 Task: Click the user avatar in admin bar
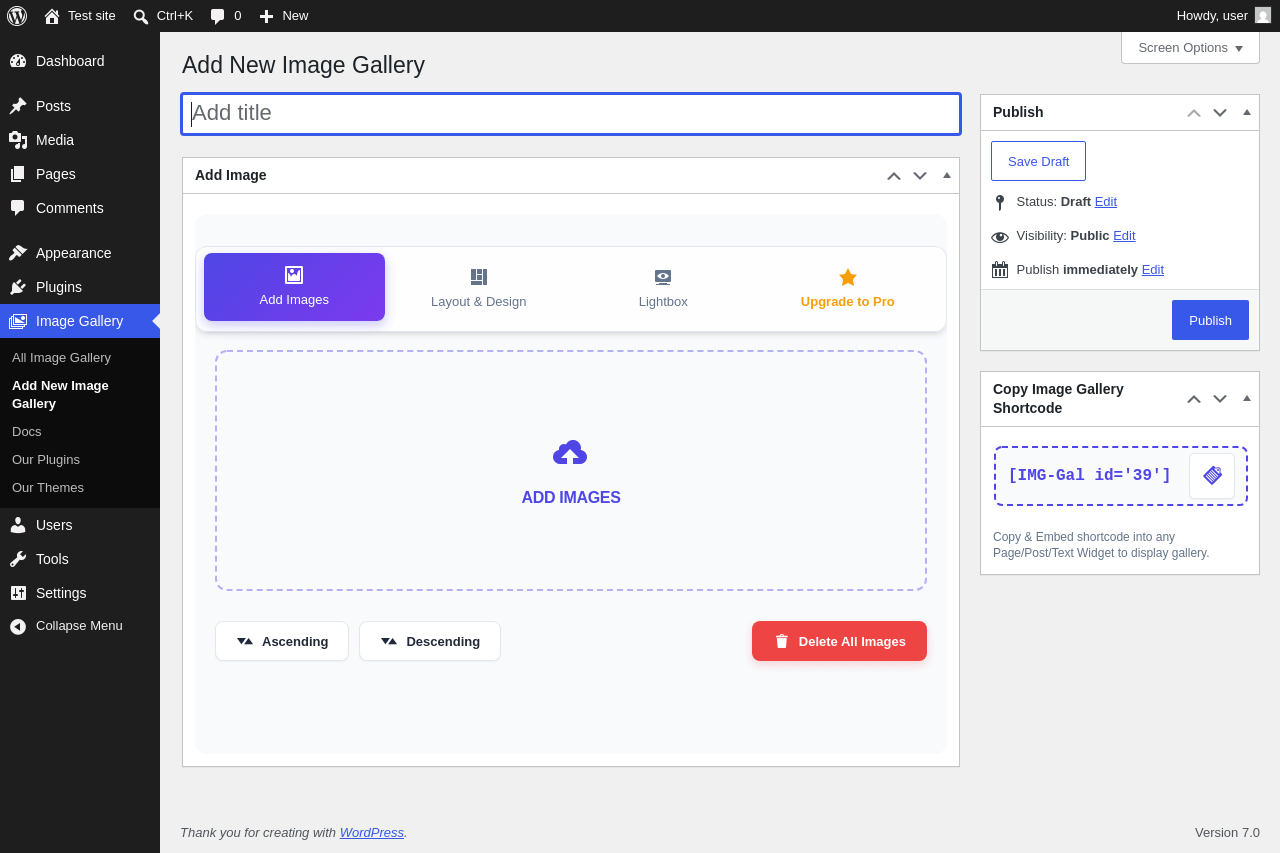1263,16
